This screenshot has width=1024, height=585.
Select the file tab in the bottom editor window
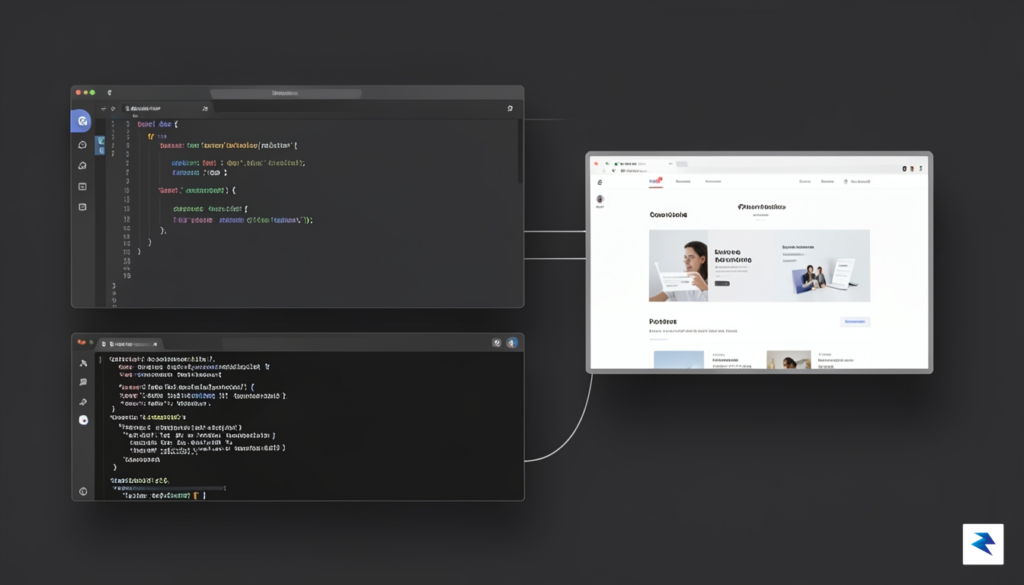click(x=131, y=343)
